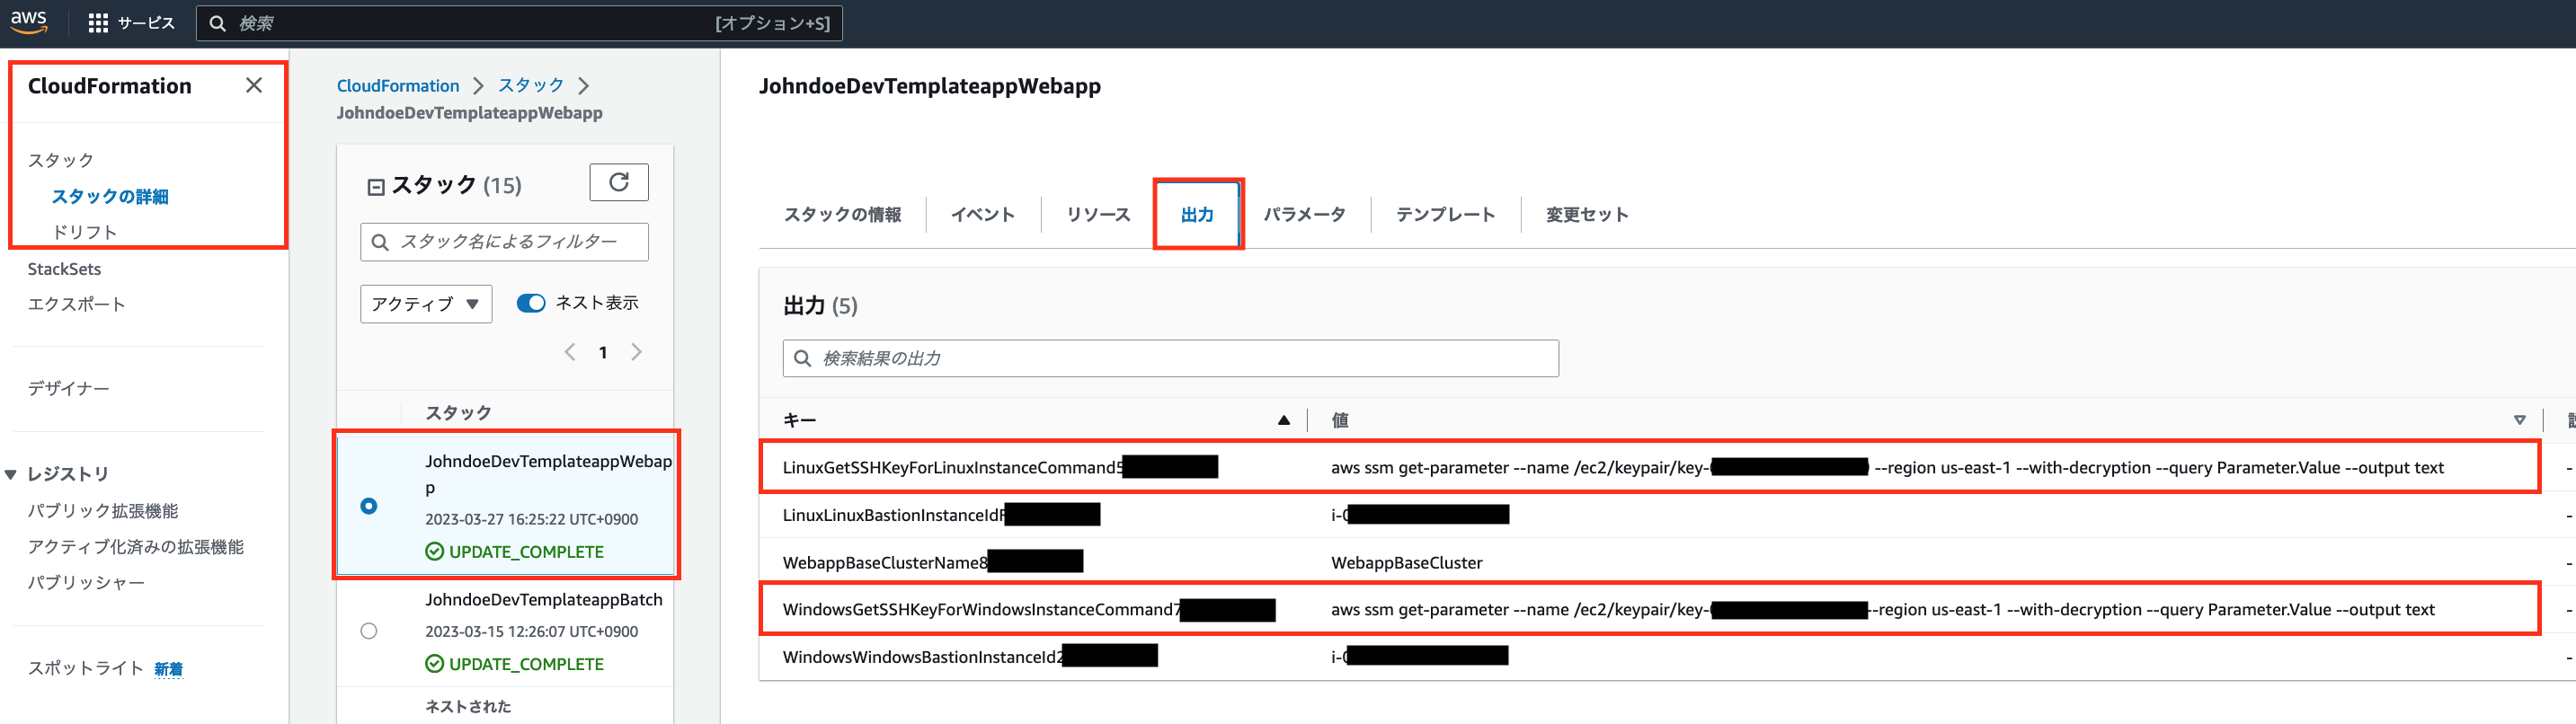
Task: Select the JohndoeDevTemplateappBatch stack radio button
Action: coord(369,631)
